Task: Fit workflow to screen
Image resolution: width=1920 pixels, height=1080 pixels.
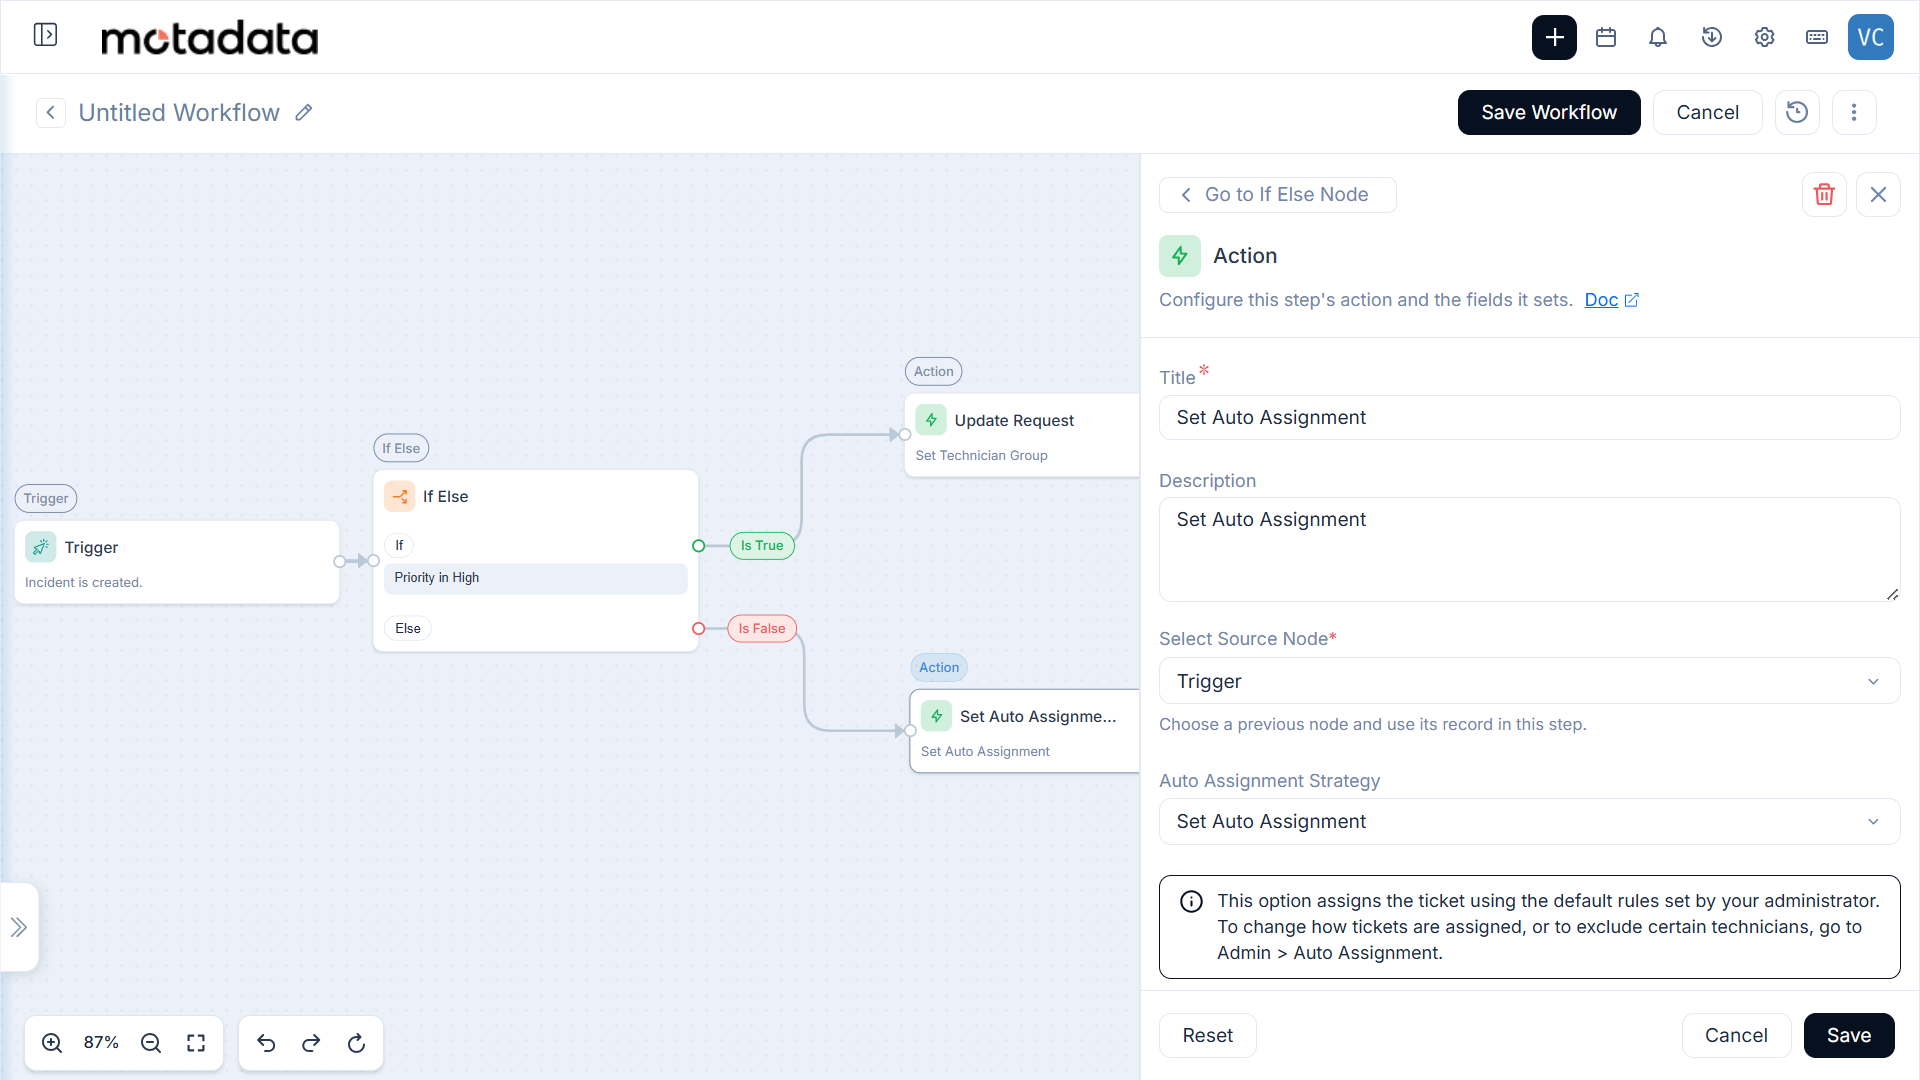Action: (196, 1043)
